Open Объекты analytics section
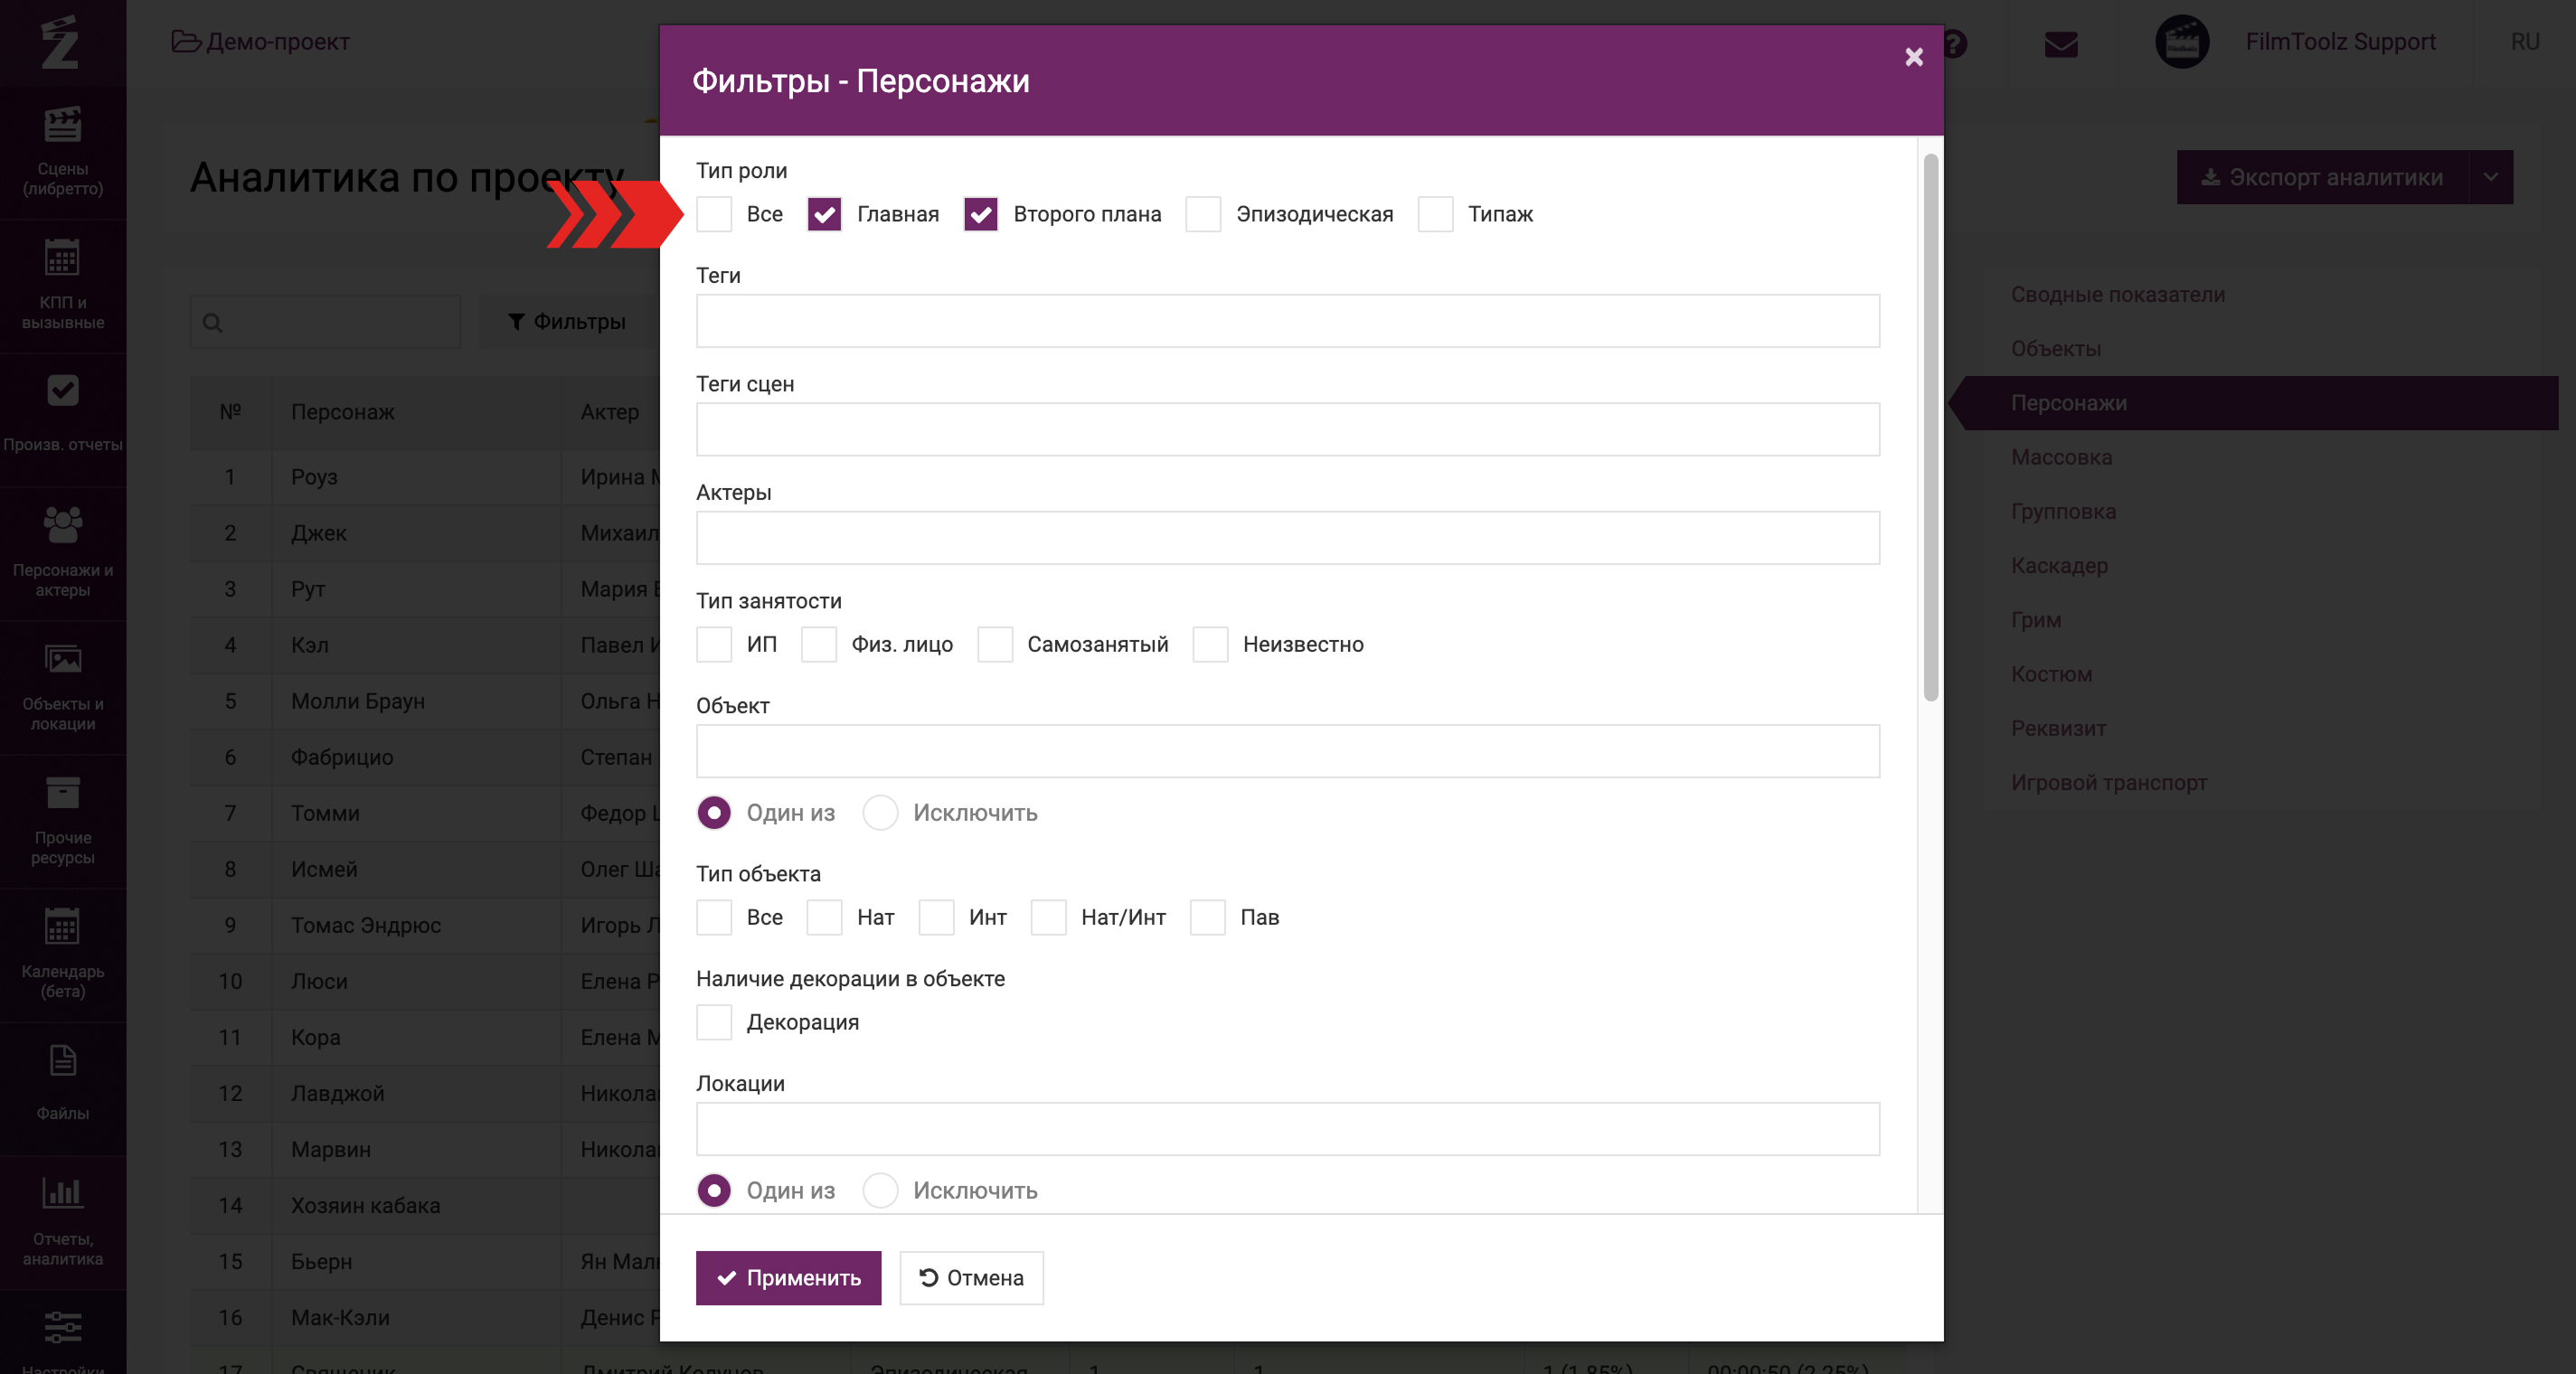 tap(2056, 349)
